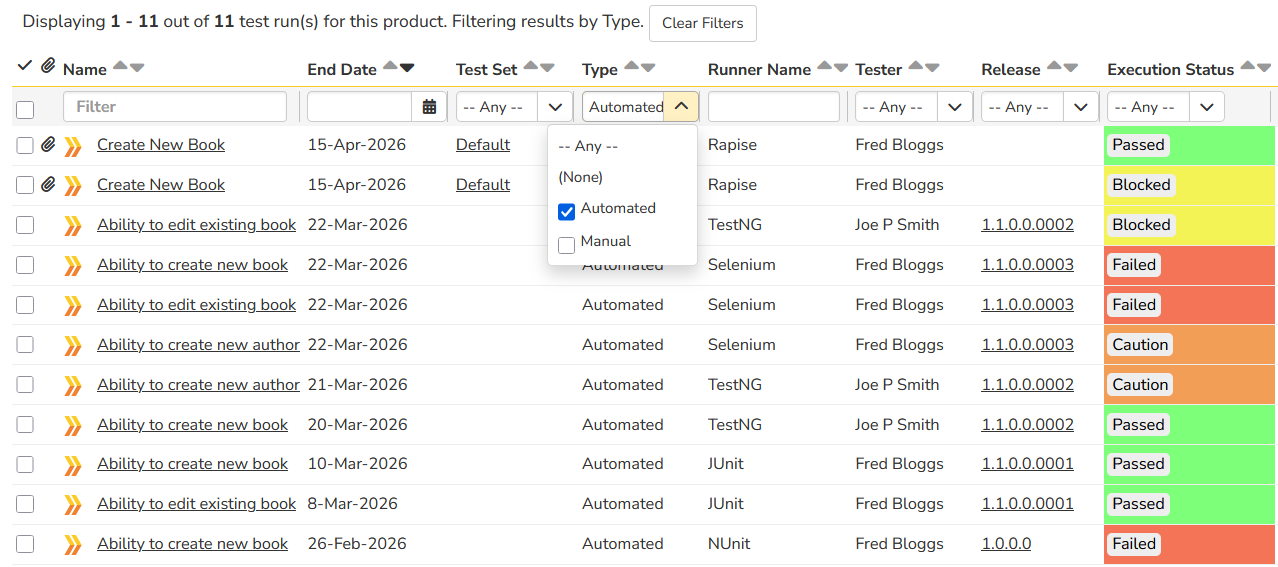The width and height of the screenshot is (1278, 567).
Task: Click the paperclip icon in the column header
Action: (x=48, y=67)
